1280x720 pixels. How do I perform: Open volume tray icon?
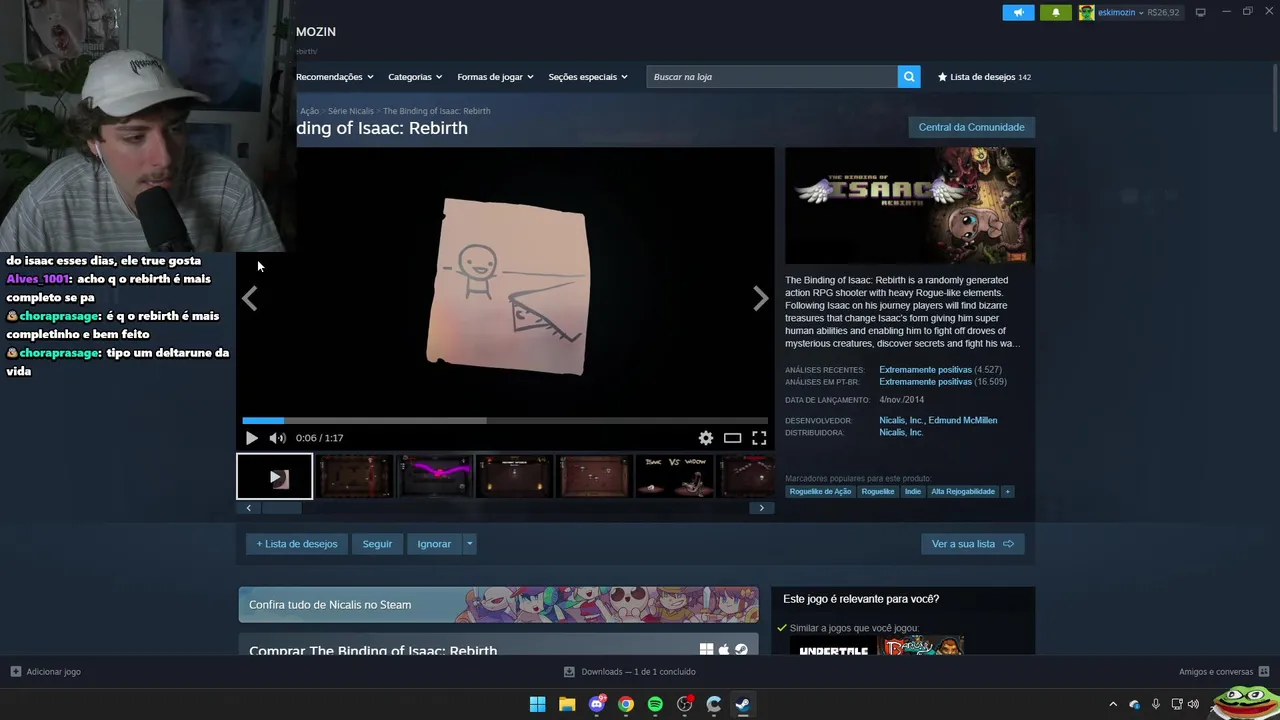[x=1193, y=704]
